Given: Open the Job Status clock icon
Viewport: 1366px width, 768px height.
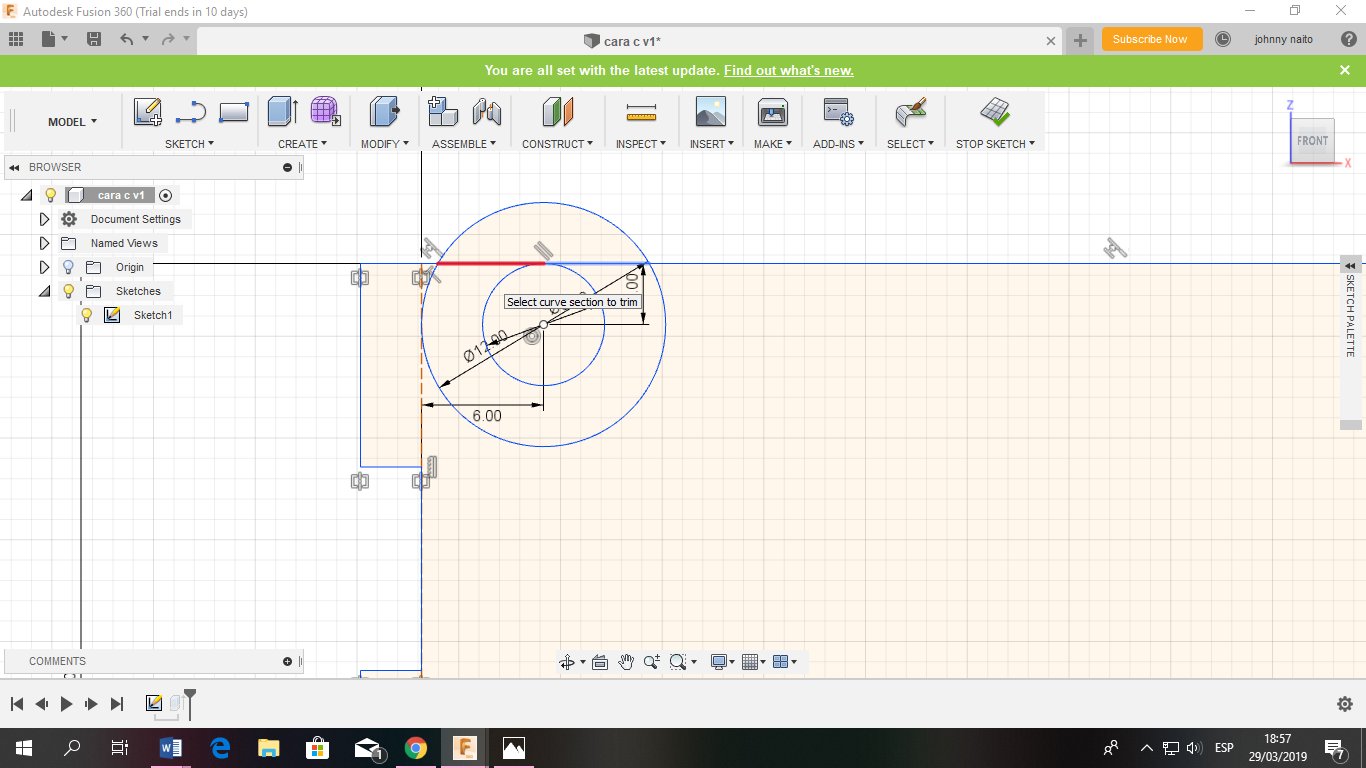Looking at the screenshot, I should click(x=1223, y=39).
